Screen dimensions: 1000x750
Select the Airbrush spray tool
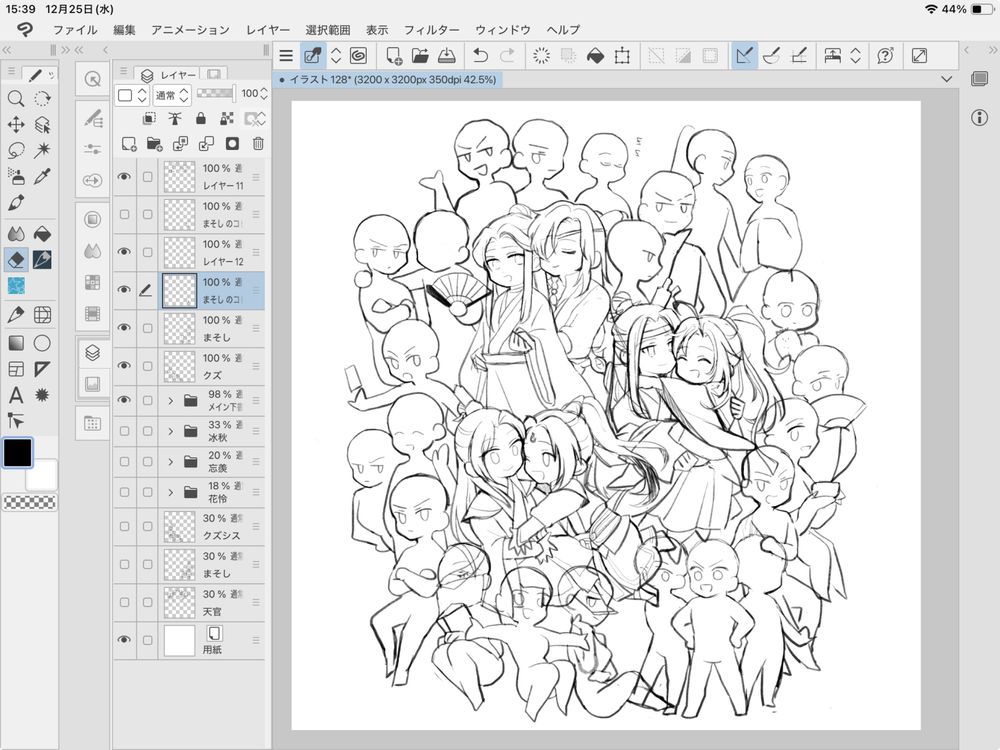click(x=16, y=176)
